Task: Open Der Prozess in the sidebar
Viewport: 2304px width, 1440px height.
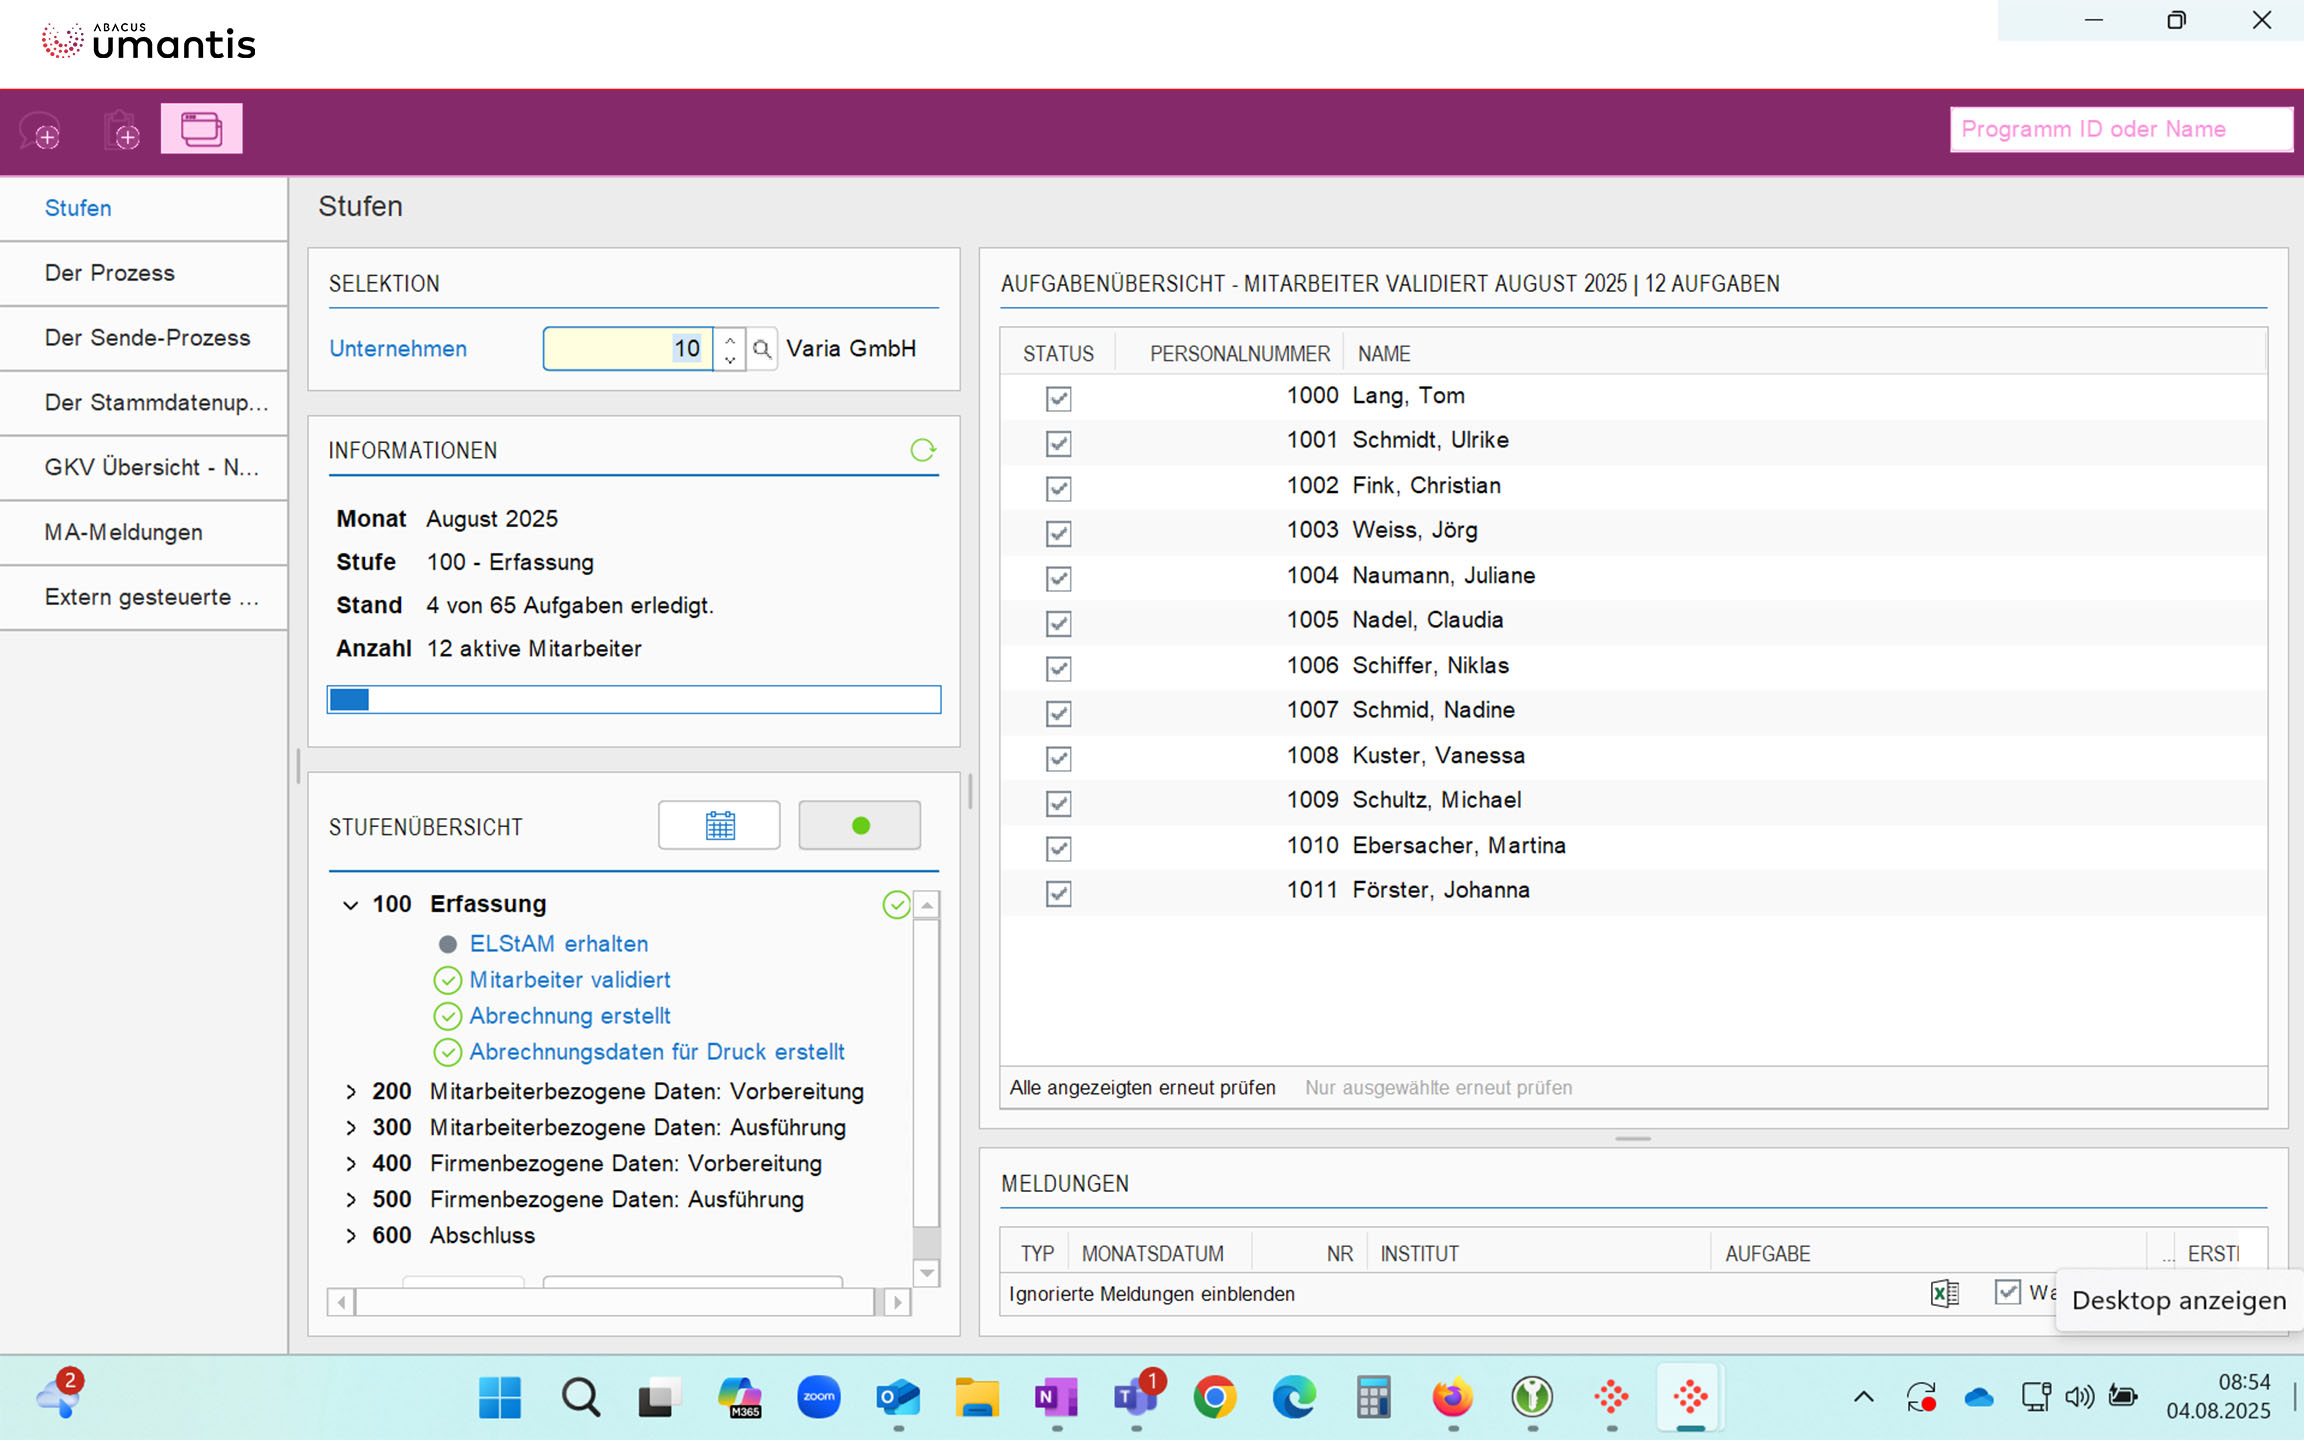Action: click(x=110, y=273)
